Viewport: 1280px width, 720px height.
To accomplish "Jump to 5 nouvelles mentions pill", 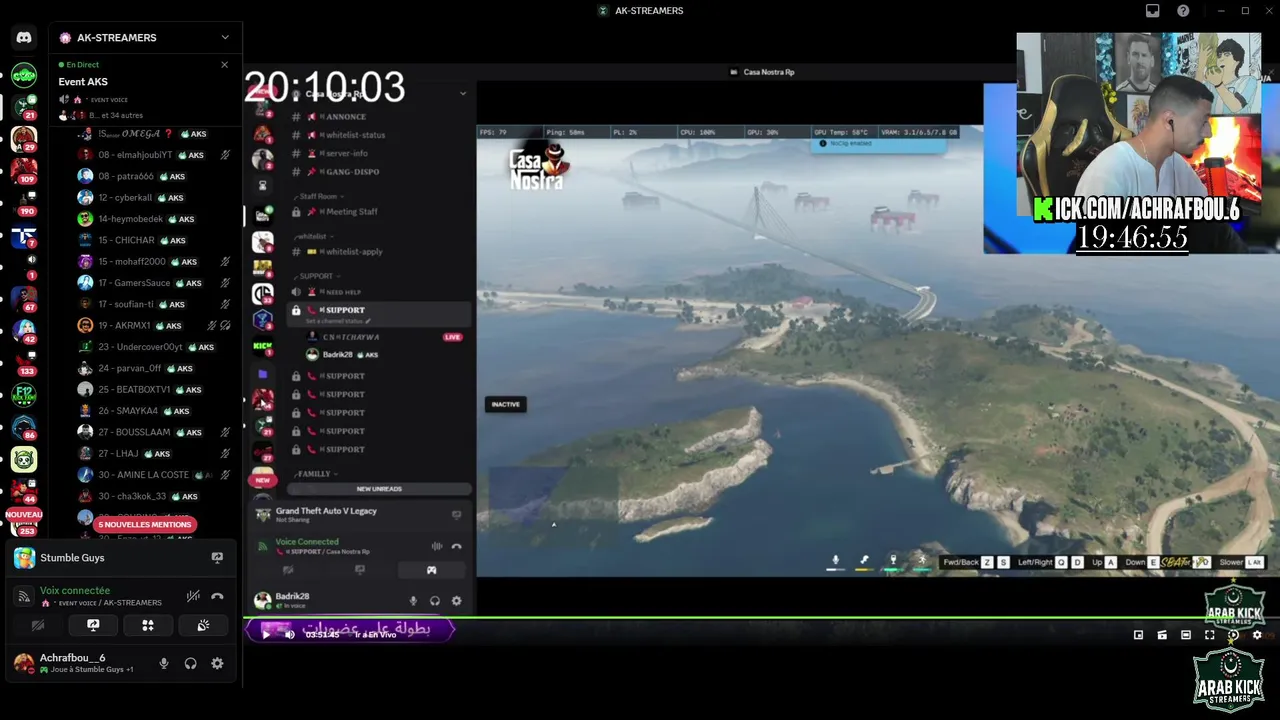I will 144,524.
